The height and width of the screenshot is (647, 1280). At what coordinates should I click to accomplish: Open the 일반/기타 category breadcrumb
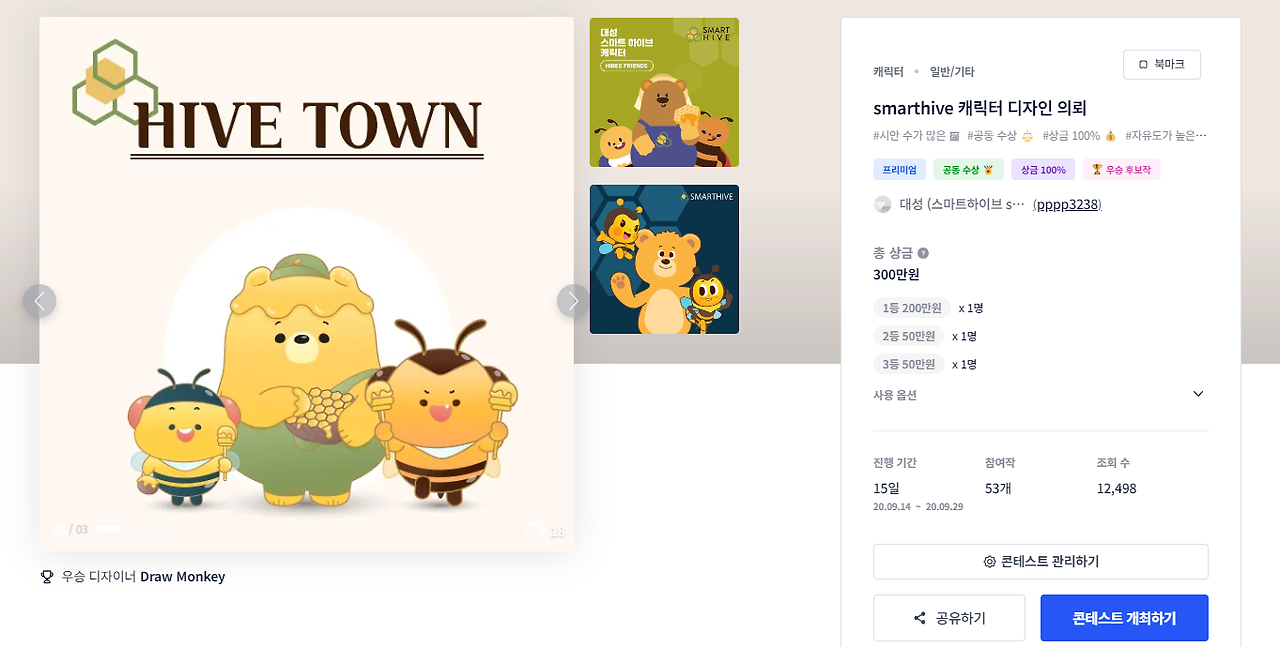[952, 72]
